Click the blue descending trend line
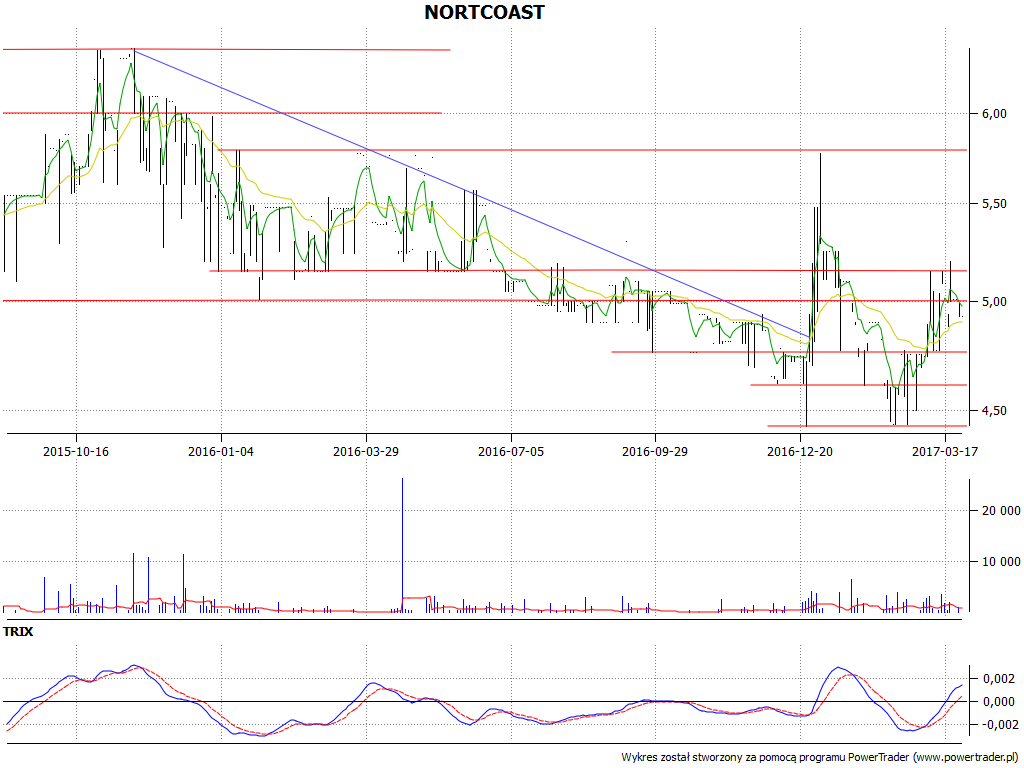1024x768 pixels. click(x=472, y=193)
